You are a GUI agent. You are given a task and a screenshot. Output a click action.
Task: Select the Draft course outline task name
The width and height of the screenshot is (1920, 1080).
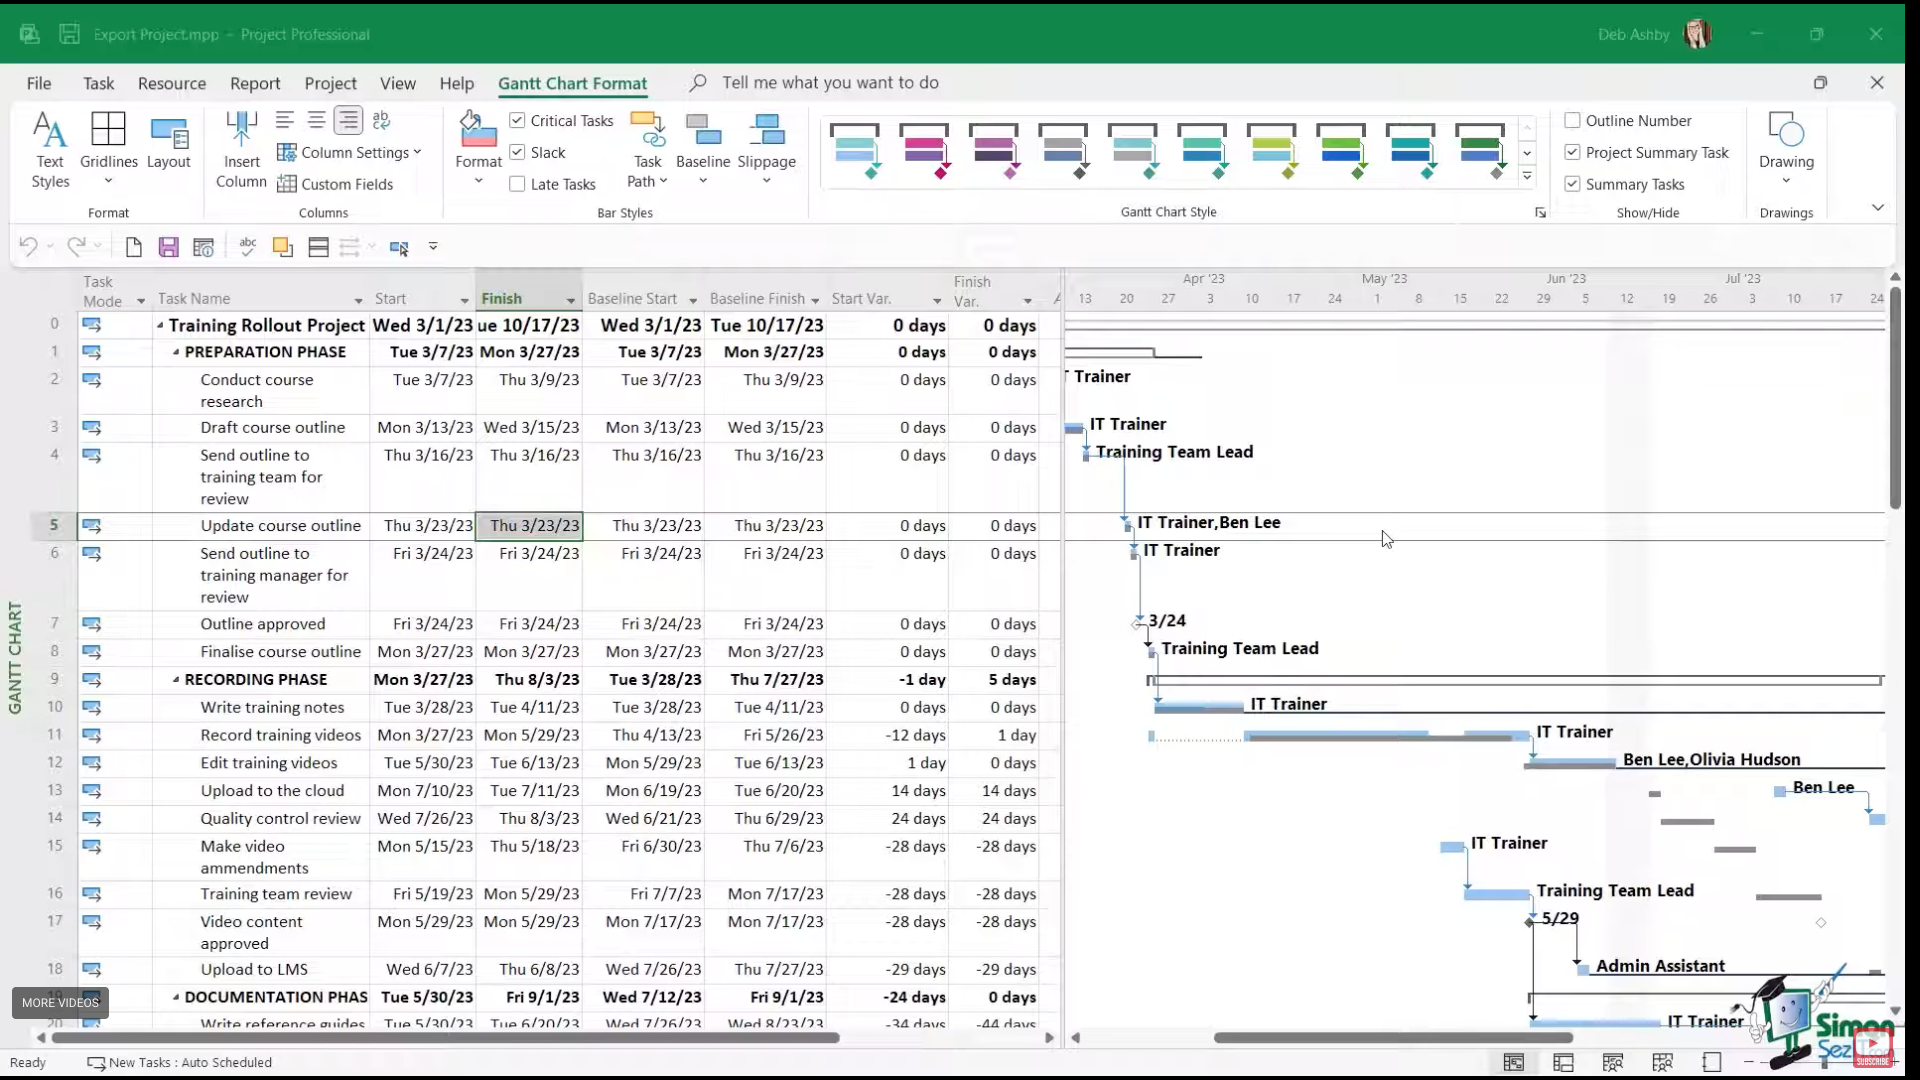(x=272, y=427)
